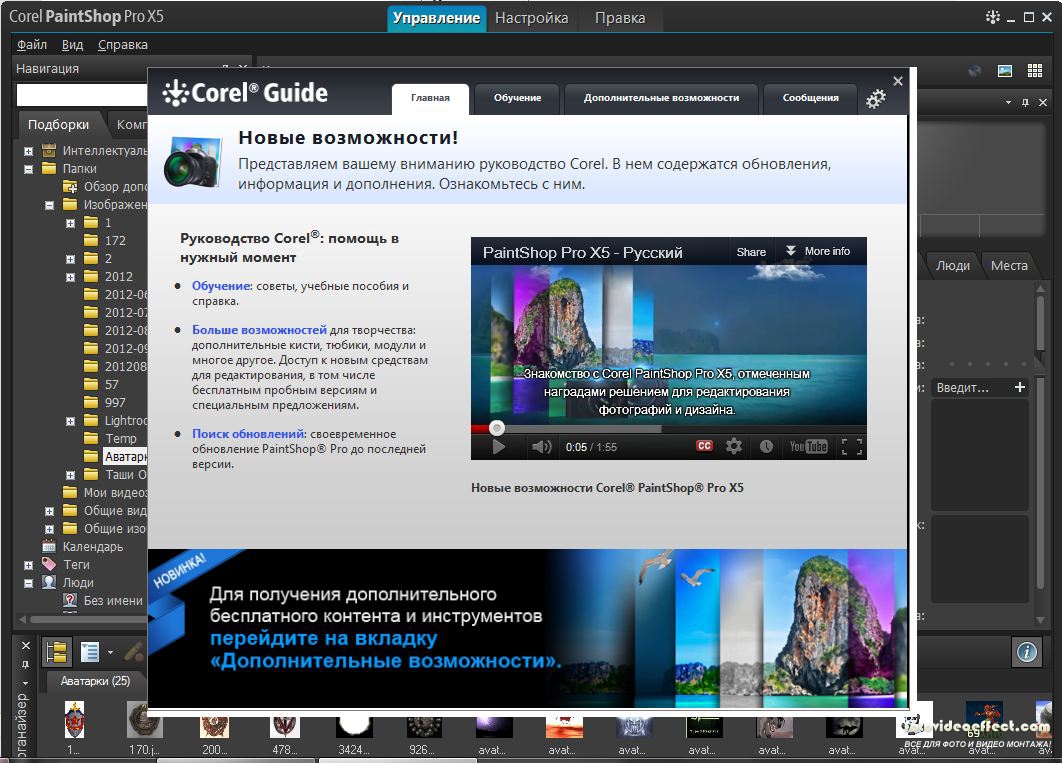This screenshot has height=763, width=1062.
Task: Select the 478... thumbnail
Action: [284, 728]
